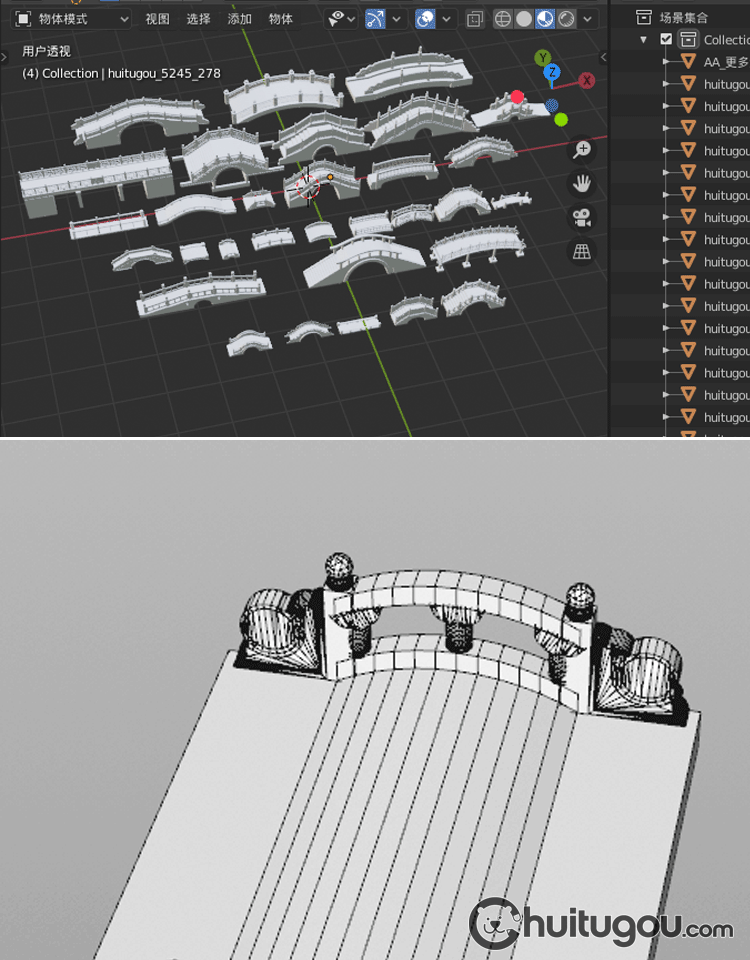750x960 pixels.
Task: Click the blue Z axis gizmo ball
Action: click(552, 72)
